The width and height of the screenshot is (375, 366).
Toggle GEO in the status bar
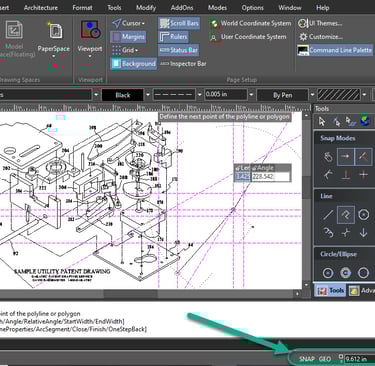click(x=325, y=359)
